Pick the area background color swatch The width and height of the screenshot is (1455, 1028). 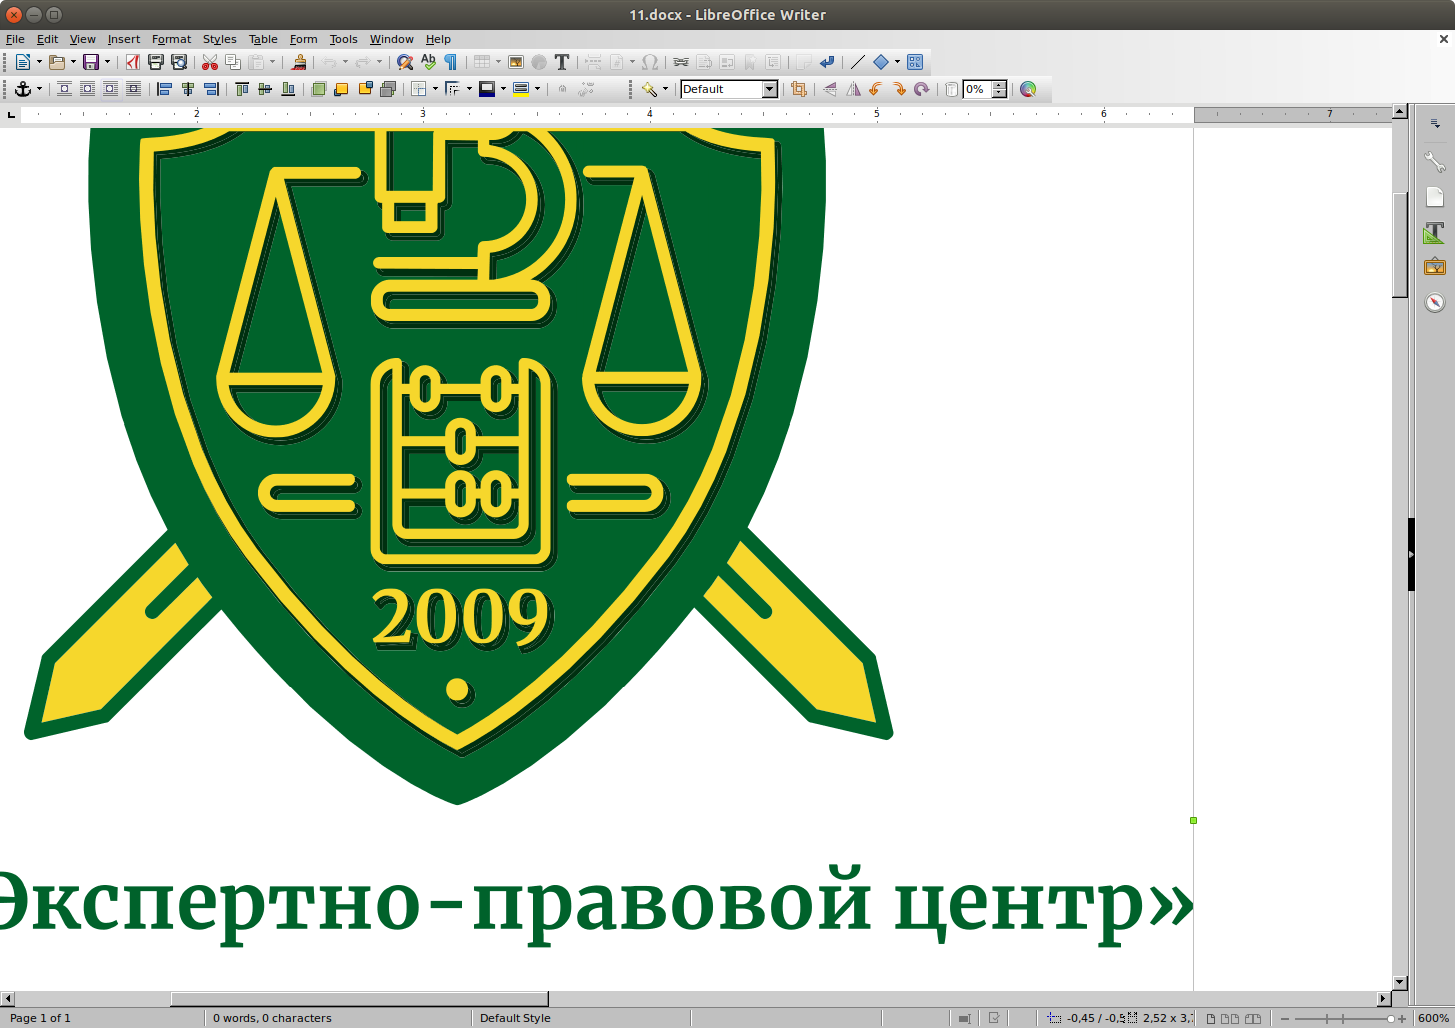pyautogui.click(x=521, y=89)
